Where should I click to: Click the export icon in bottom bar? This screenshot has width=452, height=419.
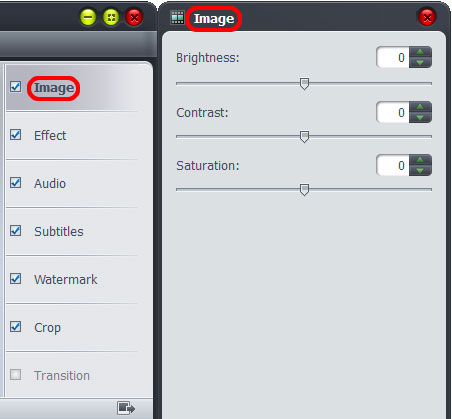pyautogui.click(x=126, y=408)
